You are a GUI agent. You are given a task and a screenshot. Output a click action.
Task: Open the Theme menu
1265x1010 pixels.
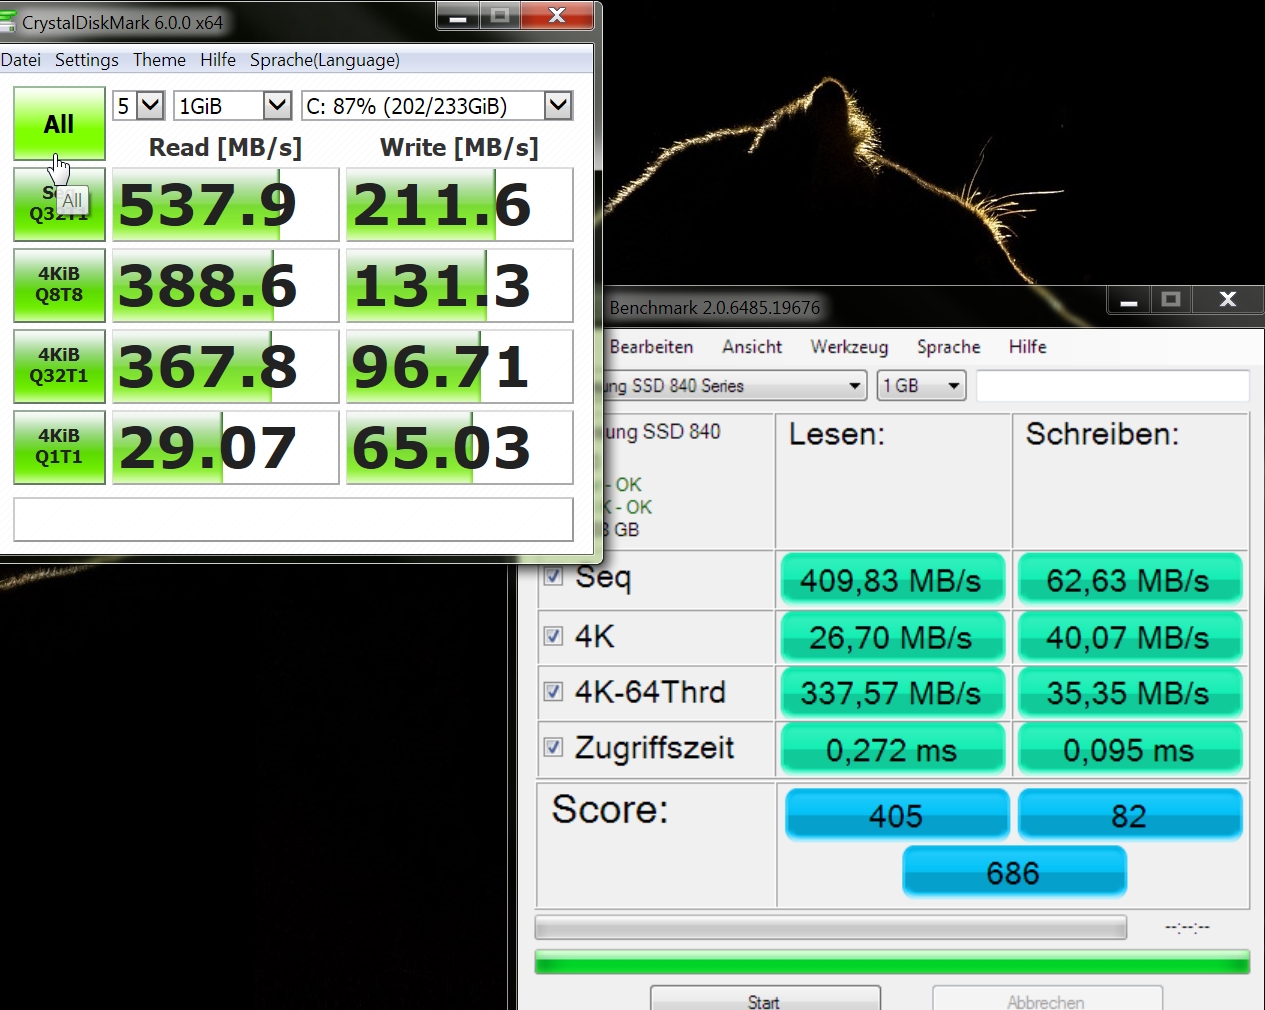tap(159, 60)
